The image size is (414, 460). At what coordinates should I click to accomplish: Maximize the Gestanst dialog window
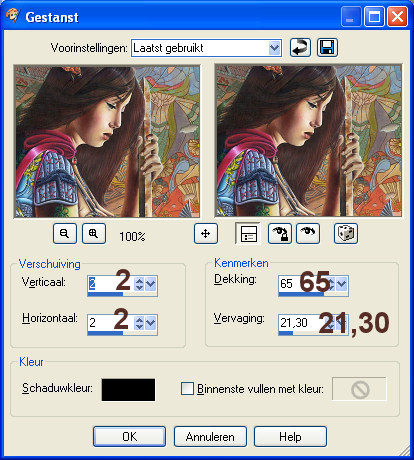374,17
